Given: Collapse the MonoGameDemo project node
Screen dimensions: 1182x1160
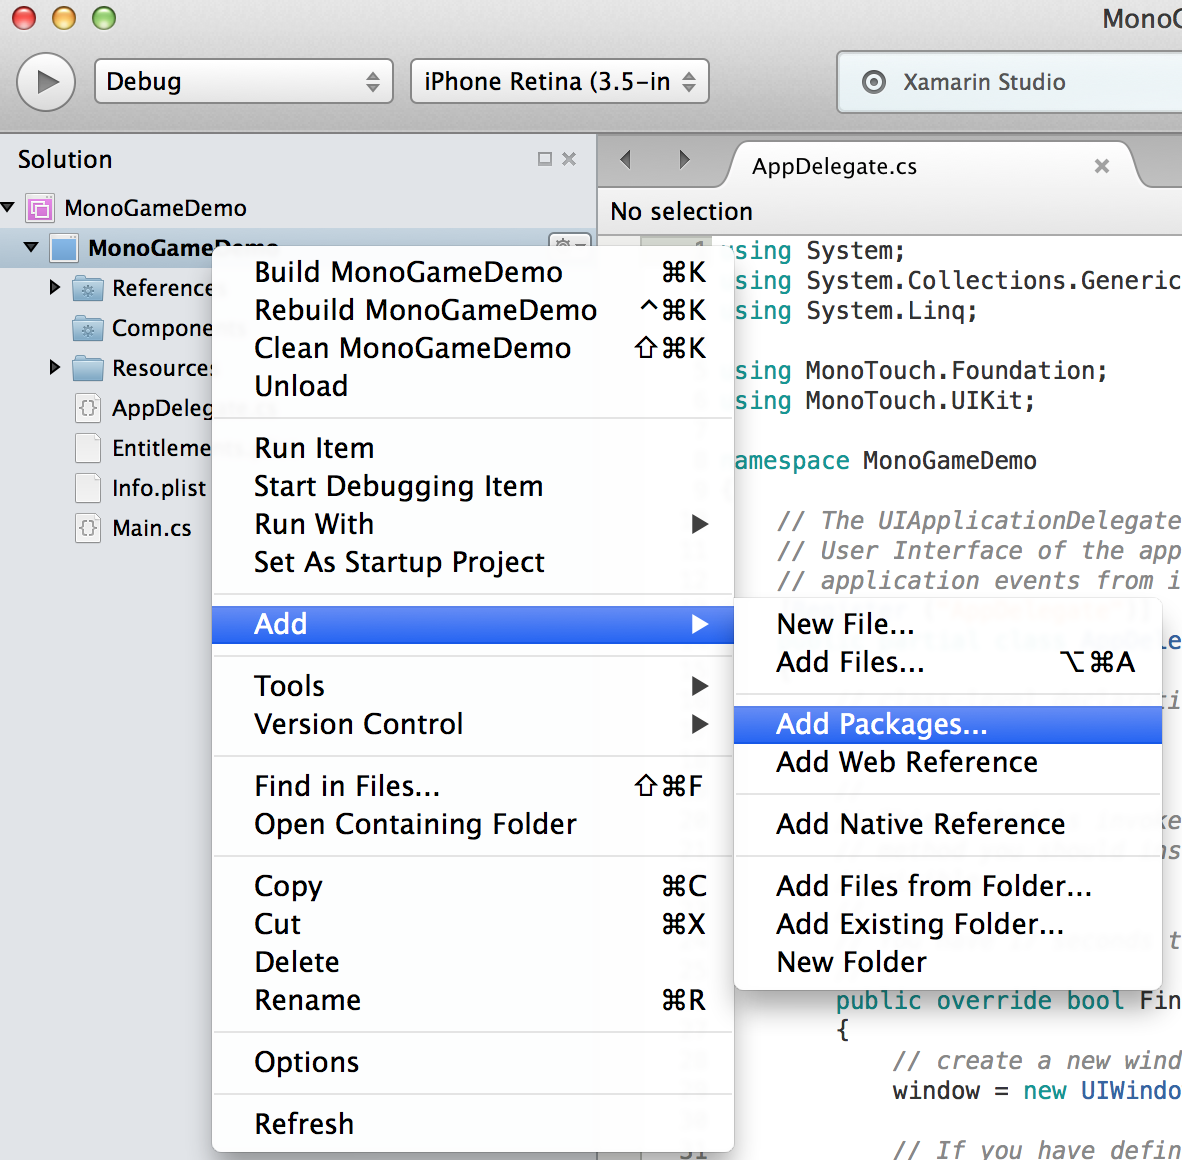Looking at the screenshot, I should (31, 246).
